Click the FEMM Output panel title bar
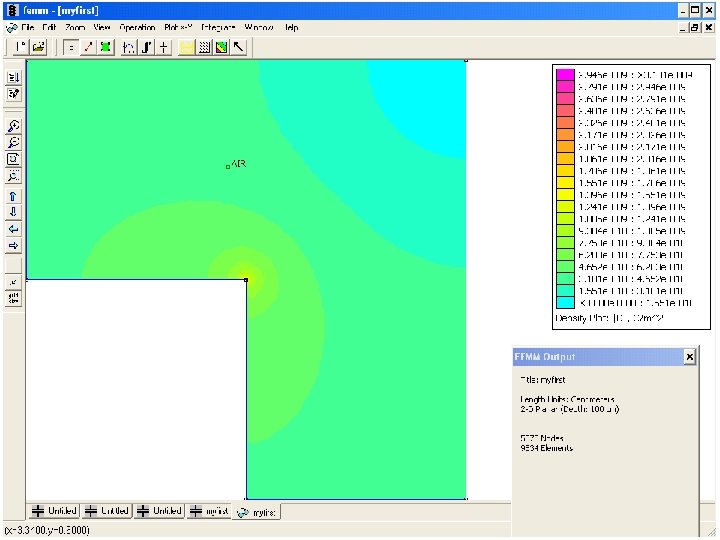The width and height of the screenshot is (720, 540). pos(605,357)
